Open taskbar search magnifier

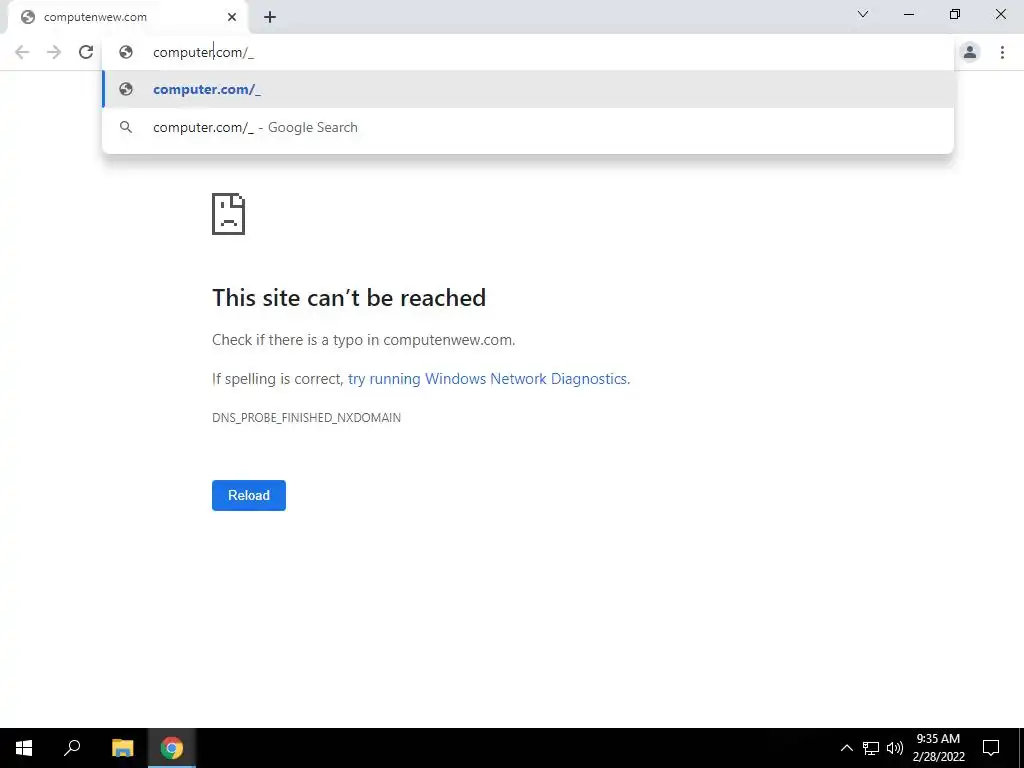pyautogui.click(x=72, y=748)
